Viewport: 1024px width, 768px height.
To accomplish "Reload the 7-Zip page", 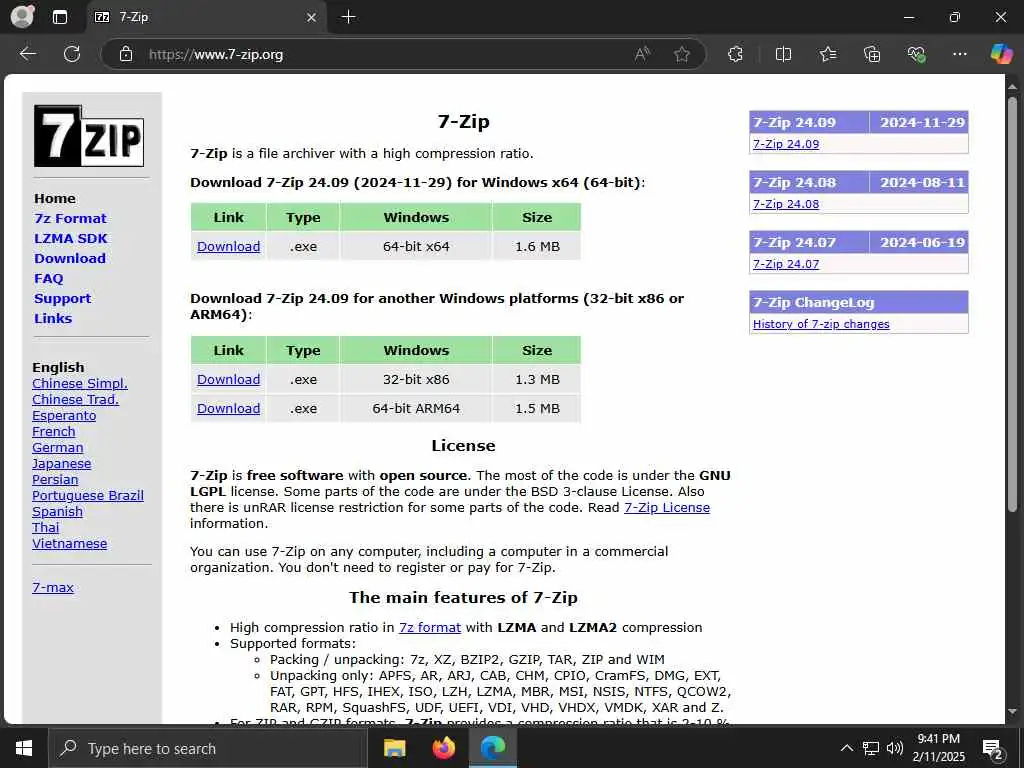I will click(72, 54).
